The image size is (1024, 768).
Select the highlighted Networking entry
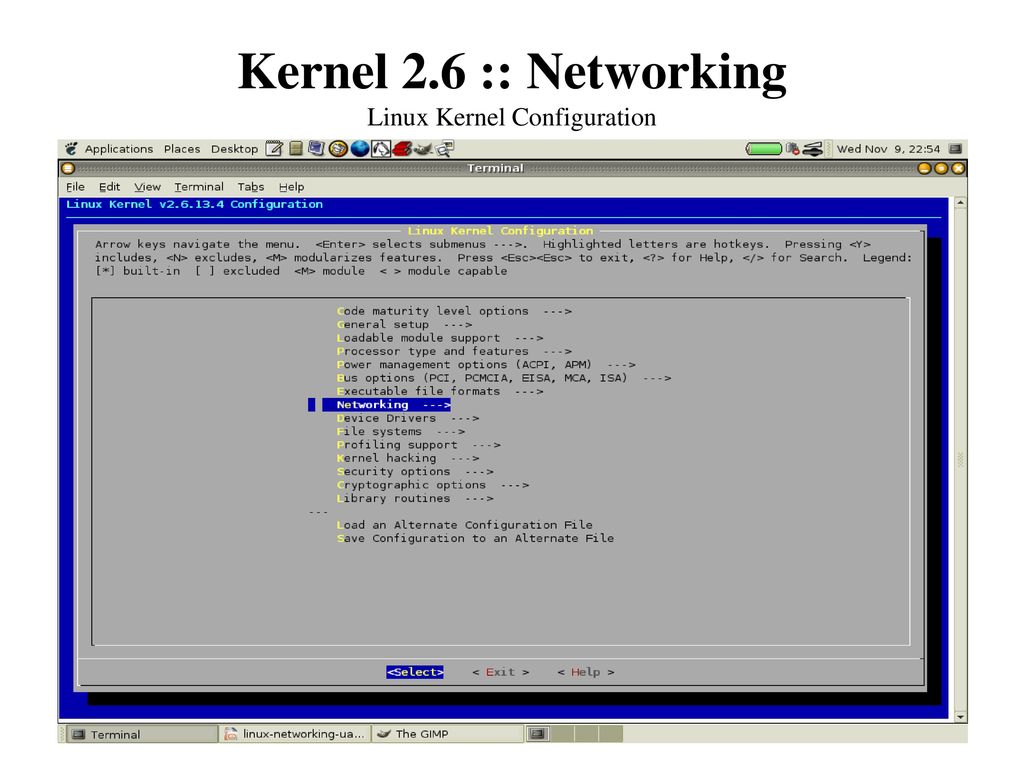coord(387,405)
